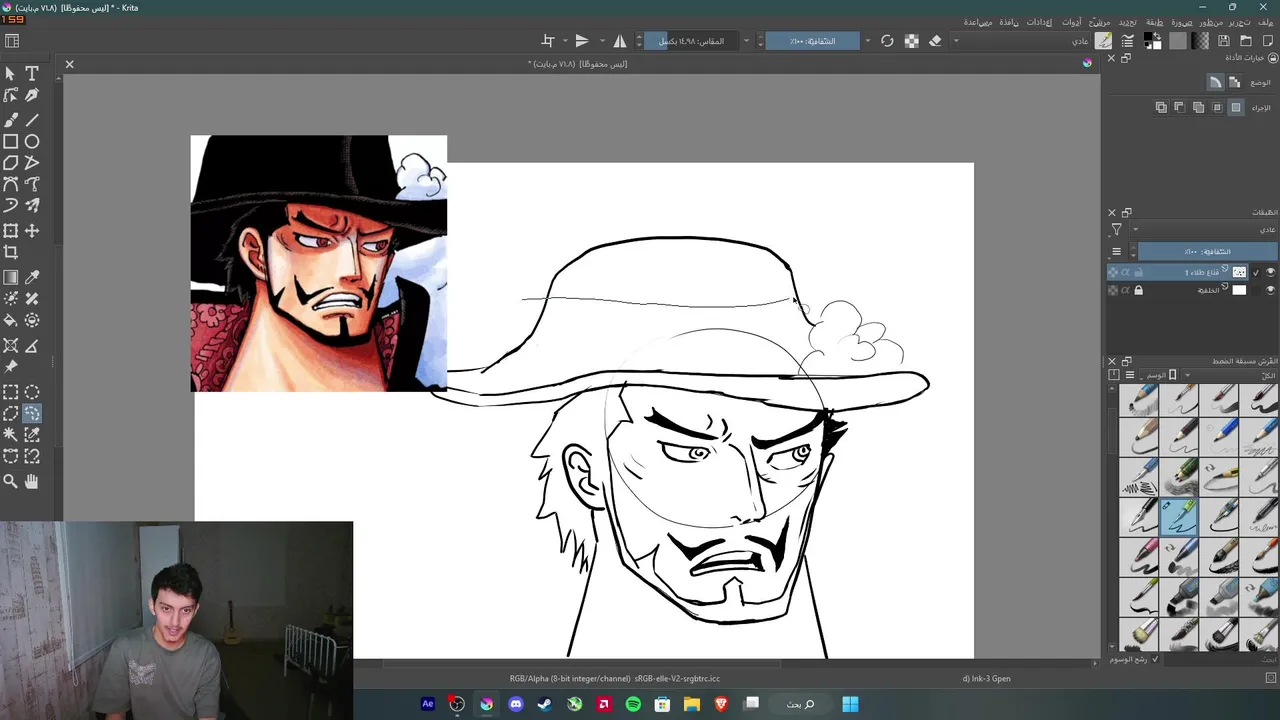
Task: Select the Fill bucket tool
Action: pyautogui.click(x=10, y=320)
